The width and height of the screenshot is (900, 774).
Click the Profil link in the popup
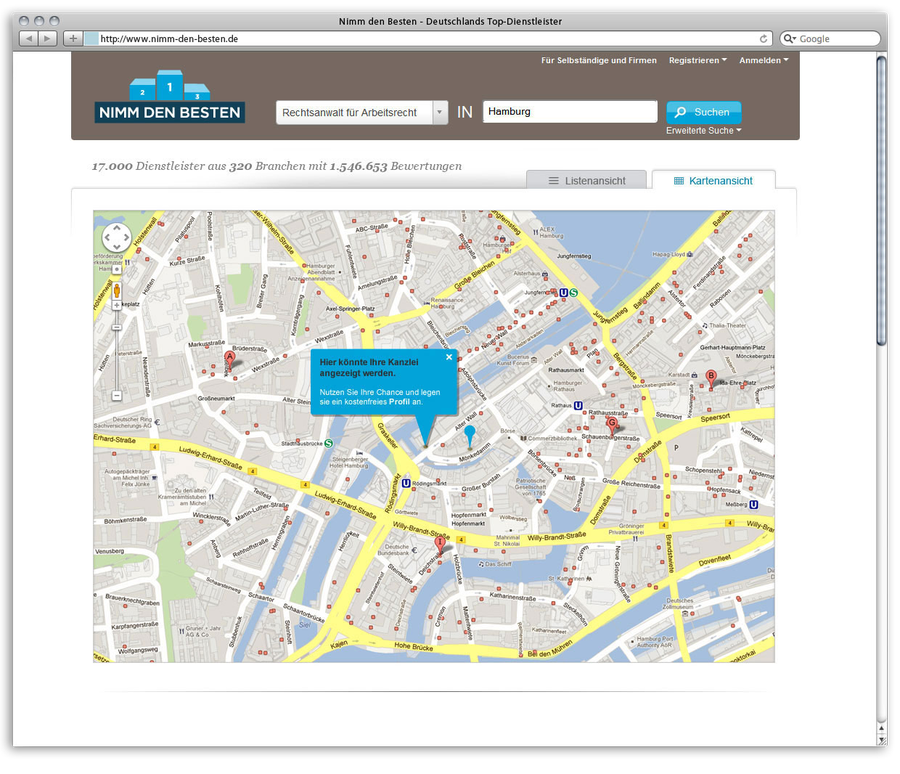399,402
